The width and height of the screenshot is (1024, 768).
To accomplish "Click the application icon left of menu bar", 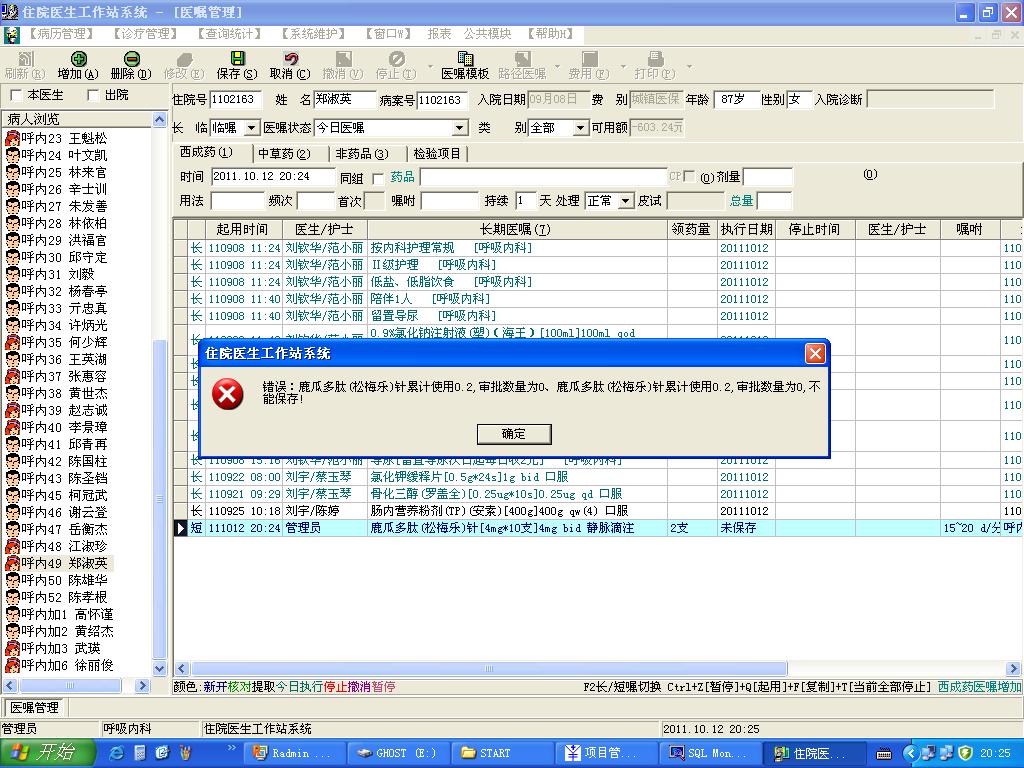I will point(12,34).
